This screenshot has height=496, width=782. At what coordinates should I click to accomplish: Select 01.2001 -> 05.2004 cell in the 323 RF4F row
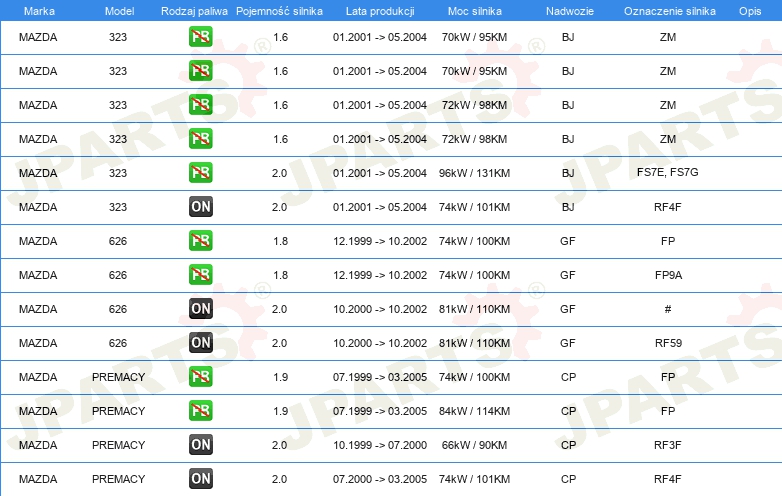[x=380, y=207]
